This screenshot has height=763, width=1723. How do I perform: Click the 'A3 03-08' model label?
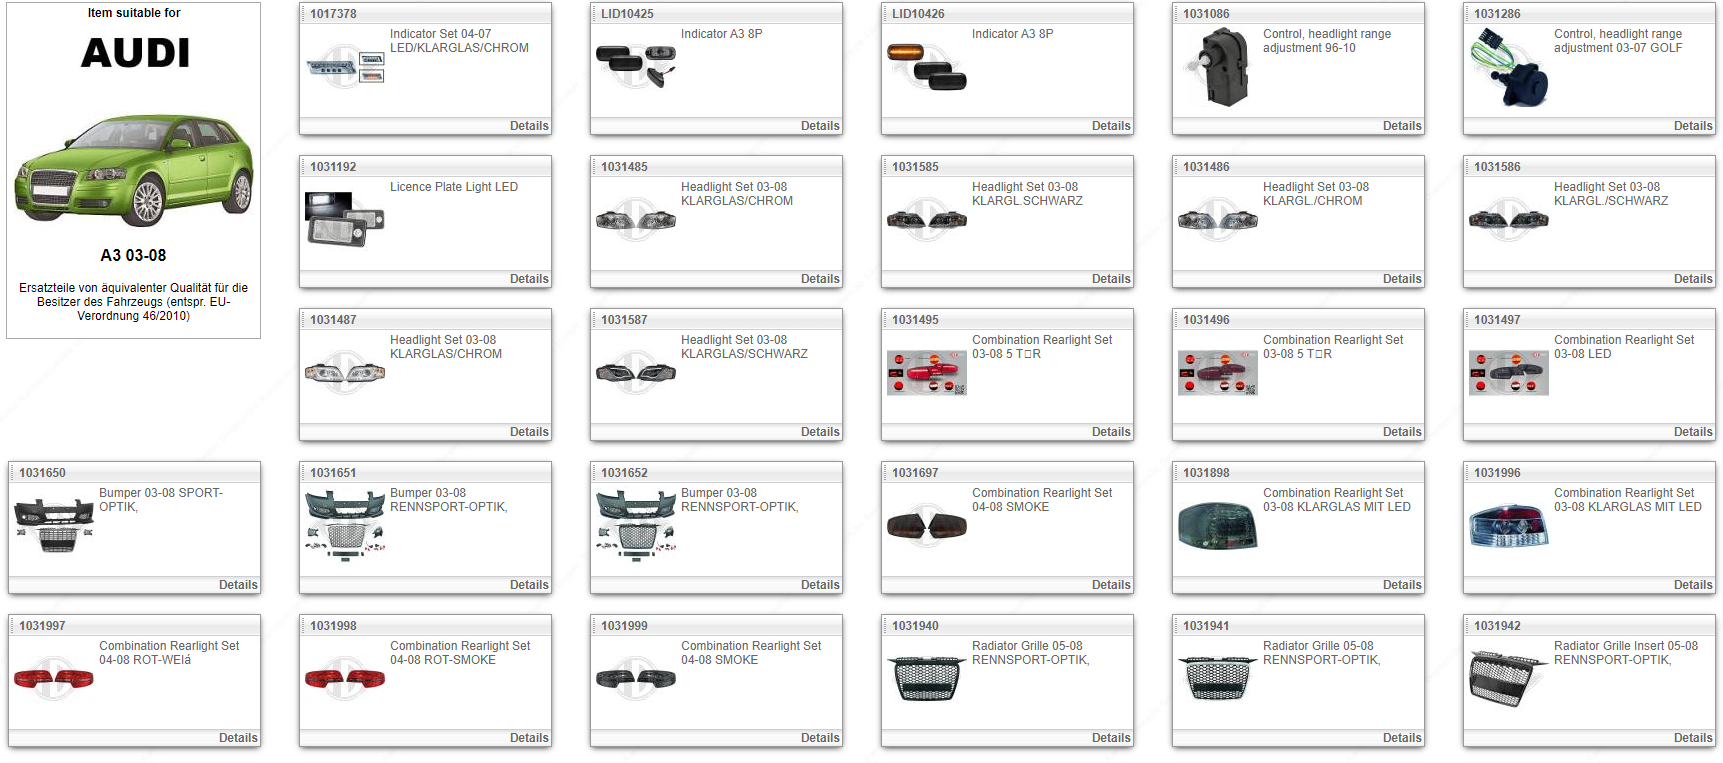pyautogui.click(x=133, y=256)
